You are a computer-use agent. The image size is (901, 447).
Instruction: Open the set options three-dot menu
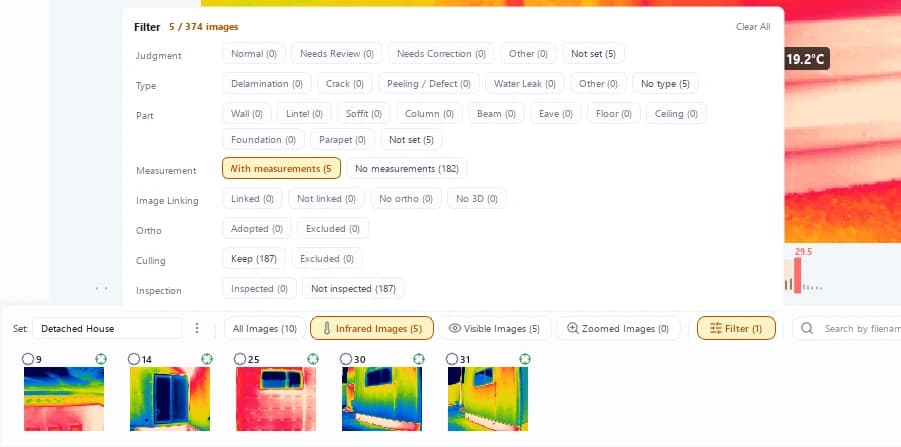(x=197, y=328)
